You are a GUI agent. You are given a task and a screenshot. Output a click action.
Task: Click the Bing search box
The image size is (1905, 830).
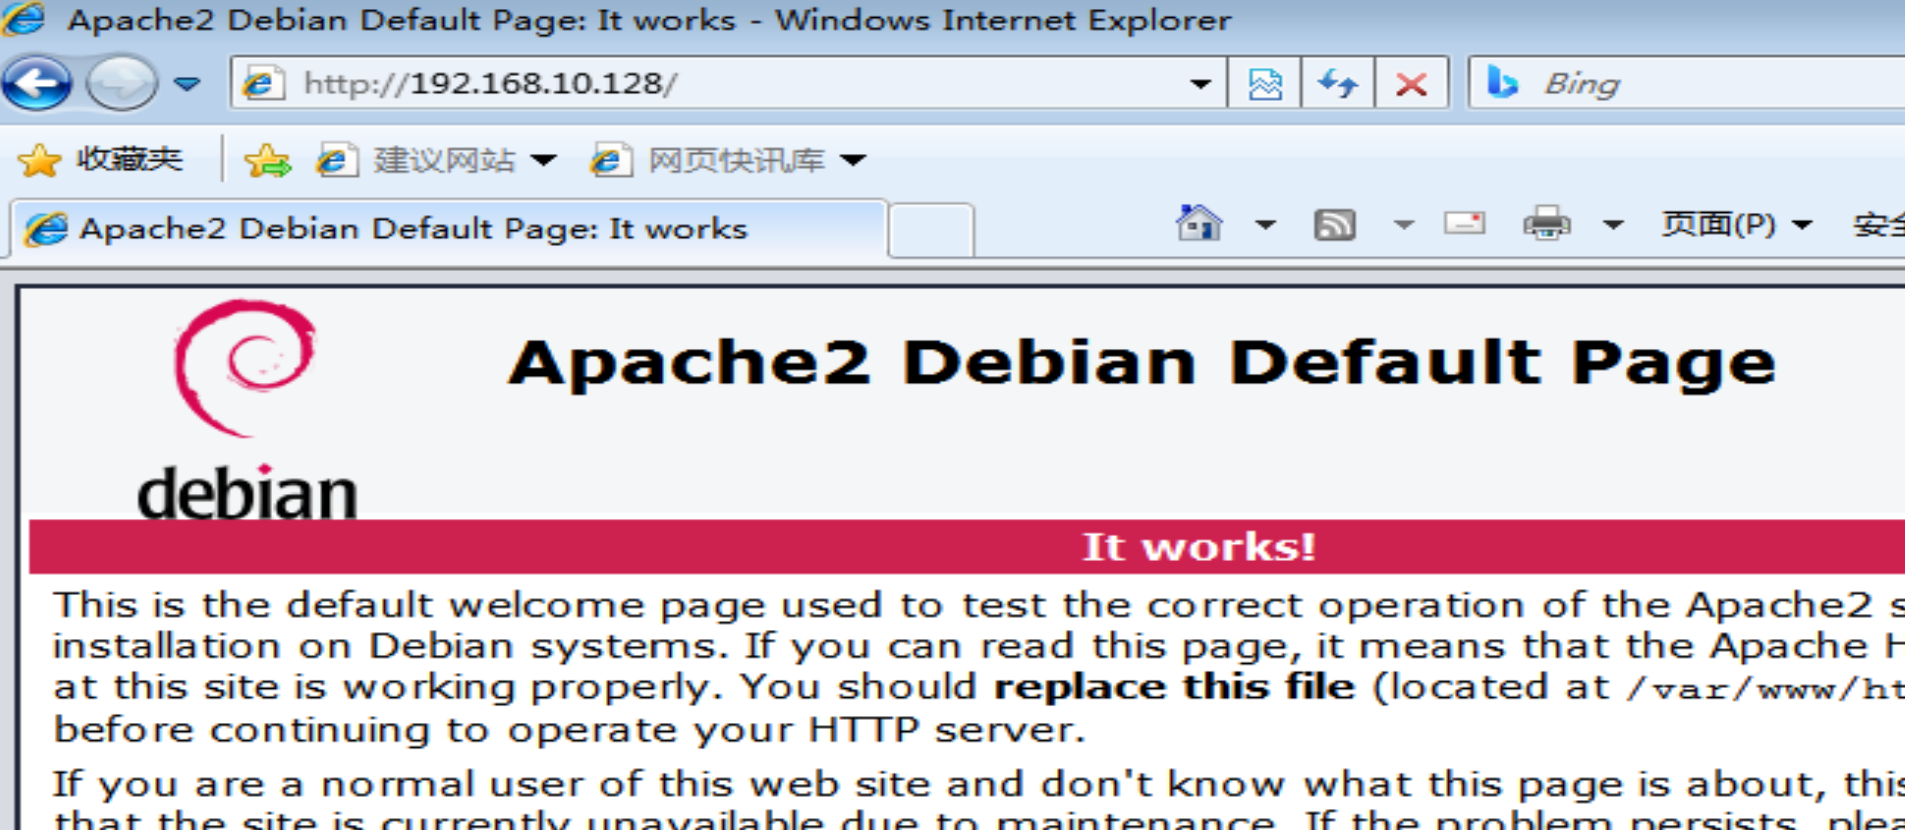pos(1686,83)
